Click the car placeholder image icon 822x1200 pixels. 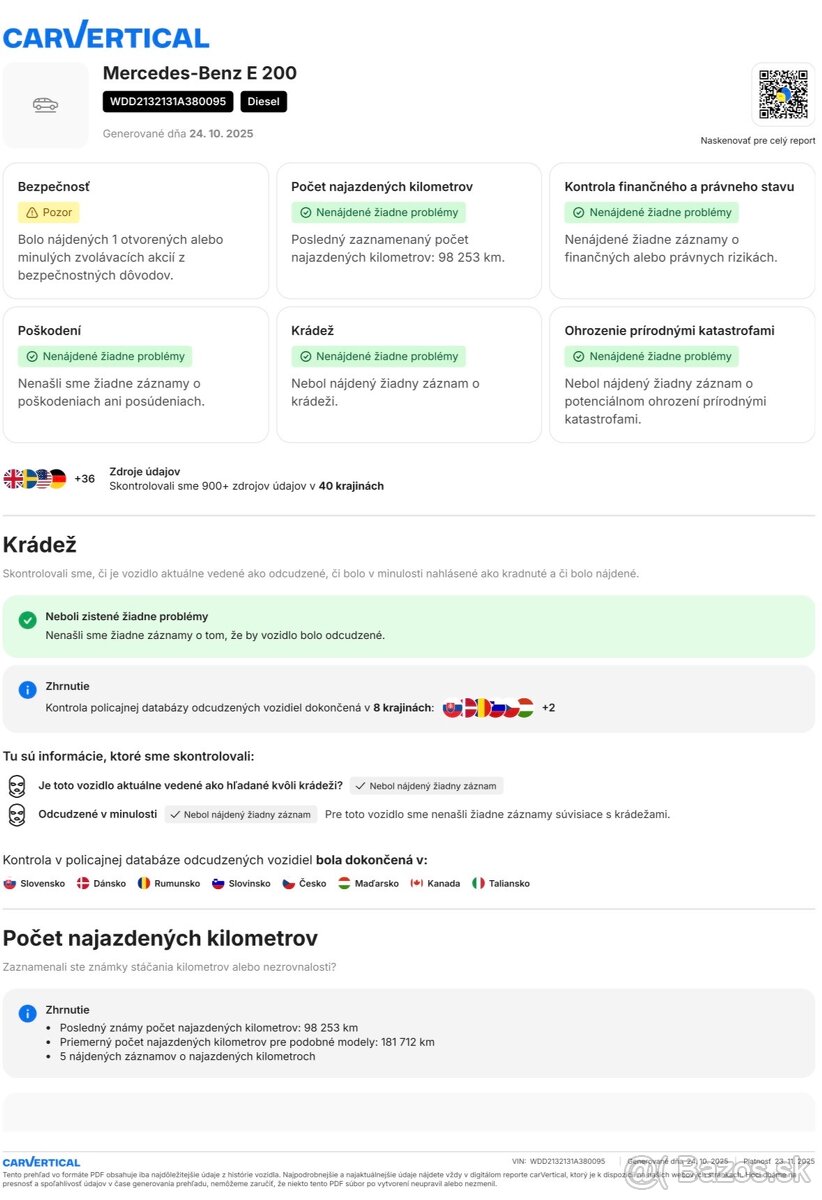point(45,105)
